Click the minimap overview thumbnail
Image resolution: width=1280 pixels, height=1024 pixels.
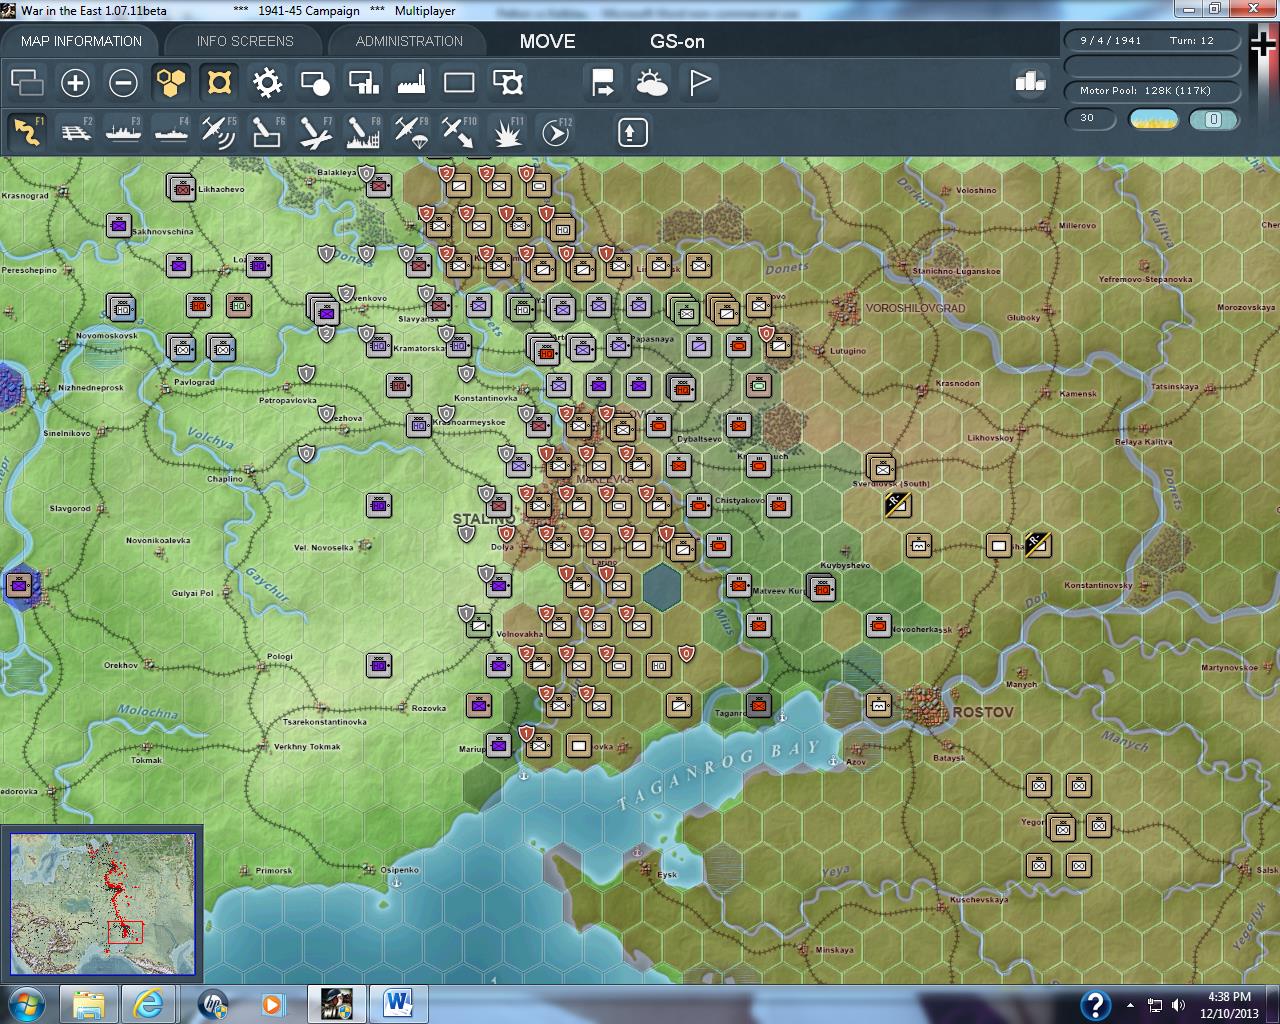coord(102,904)
